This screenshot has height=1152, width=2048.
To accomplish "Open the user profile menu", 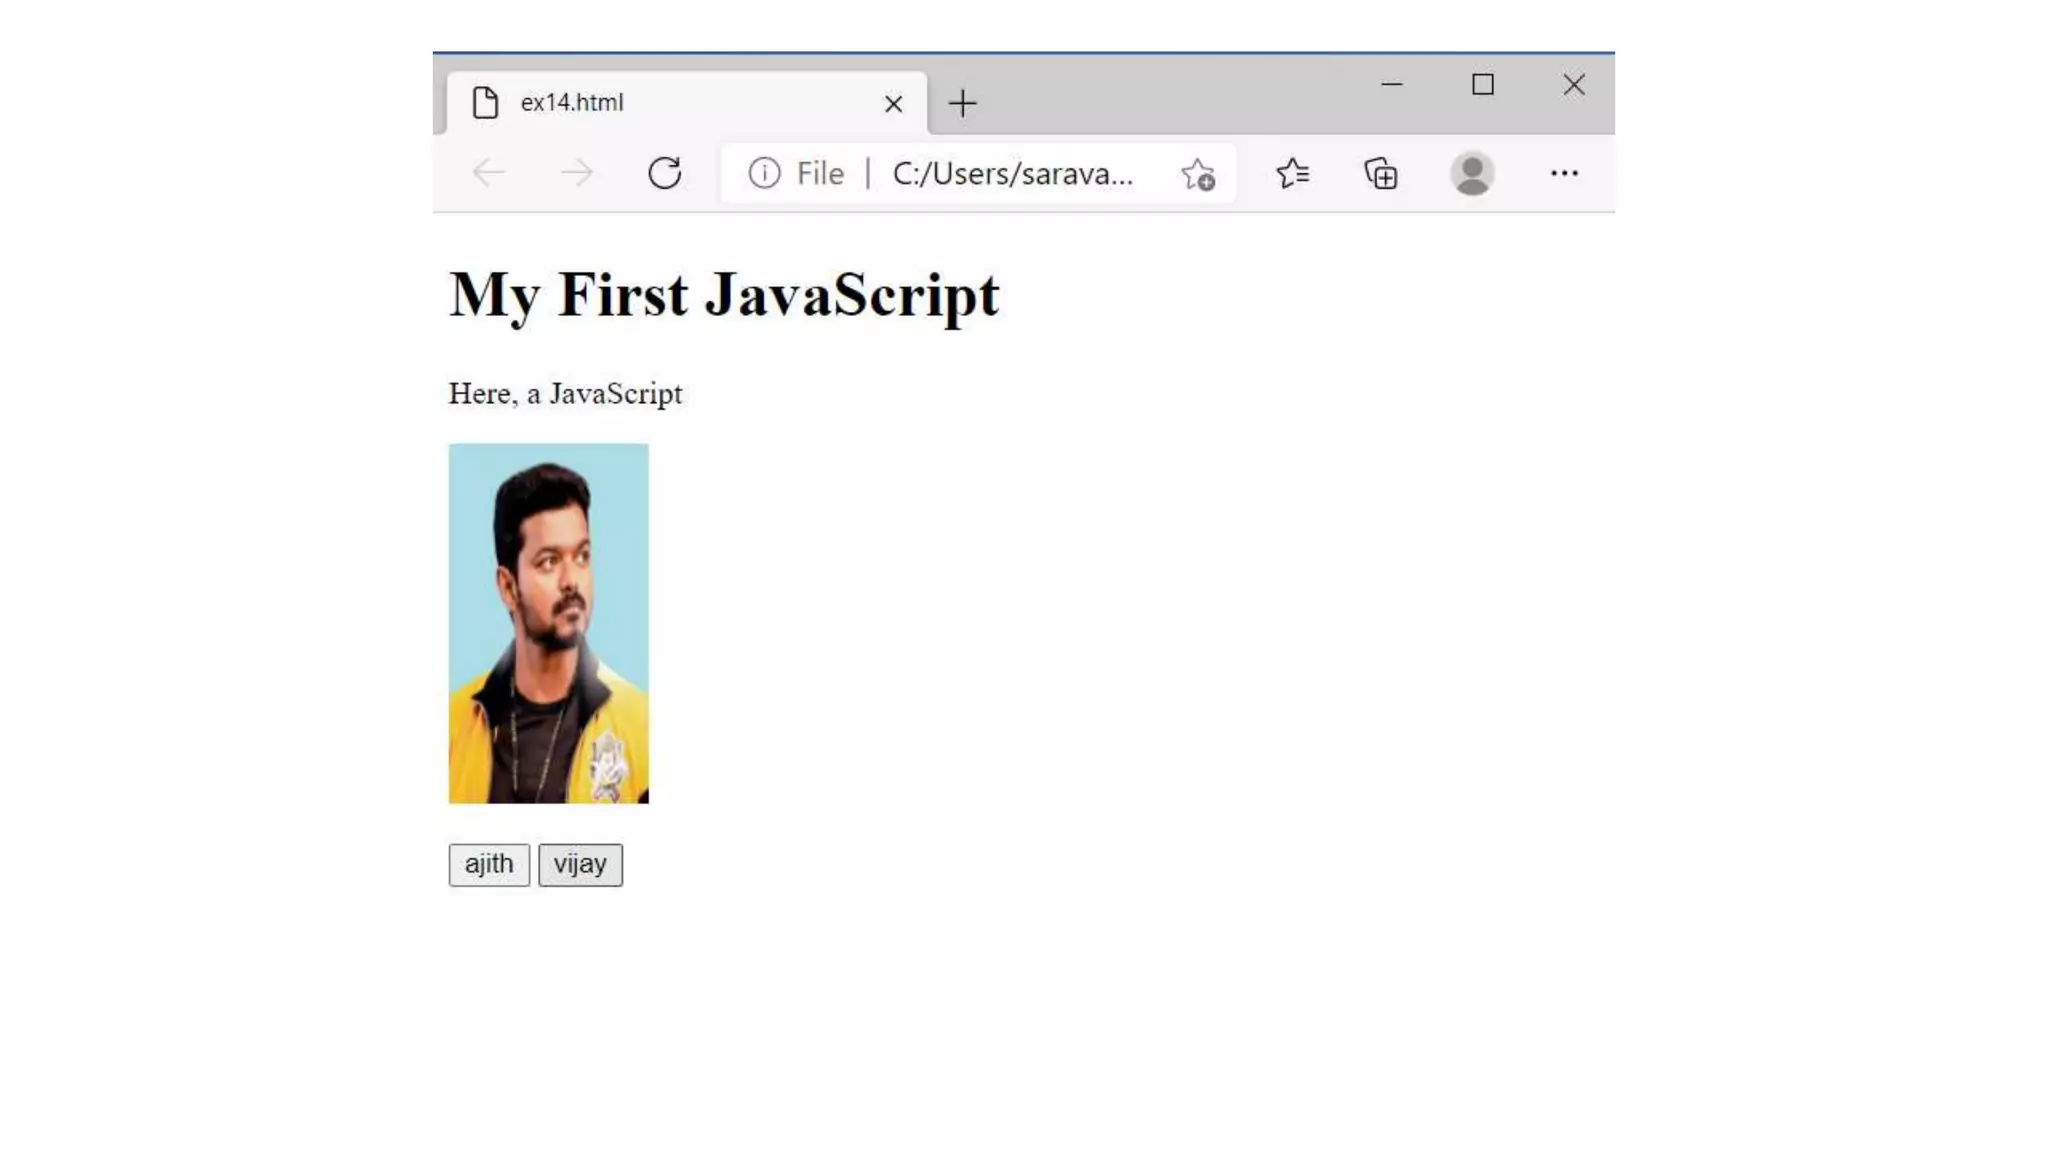I will [1472, 173].
